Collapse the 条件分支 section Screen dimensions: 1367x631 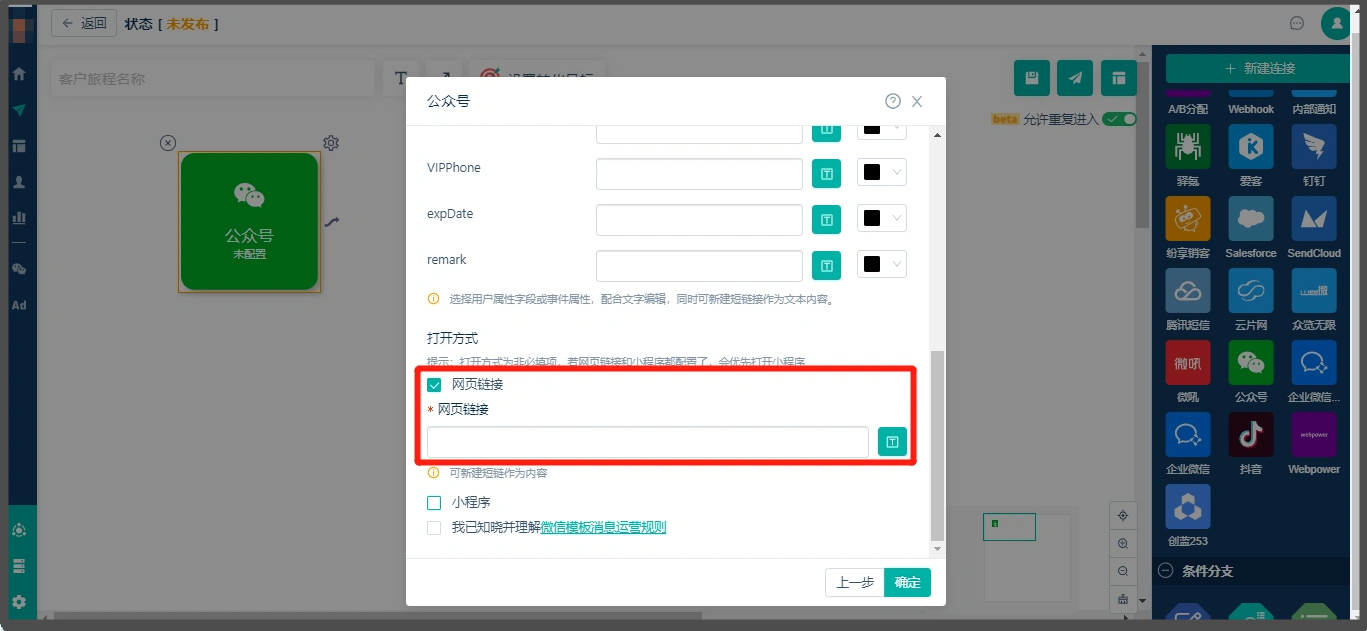1165,571
